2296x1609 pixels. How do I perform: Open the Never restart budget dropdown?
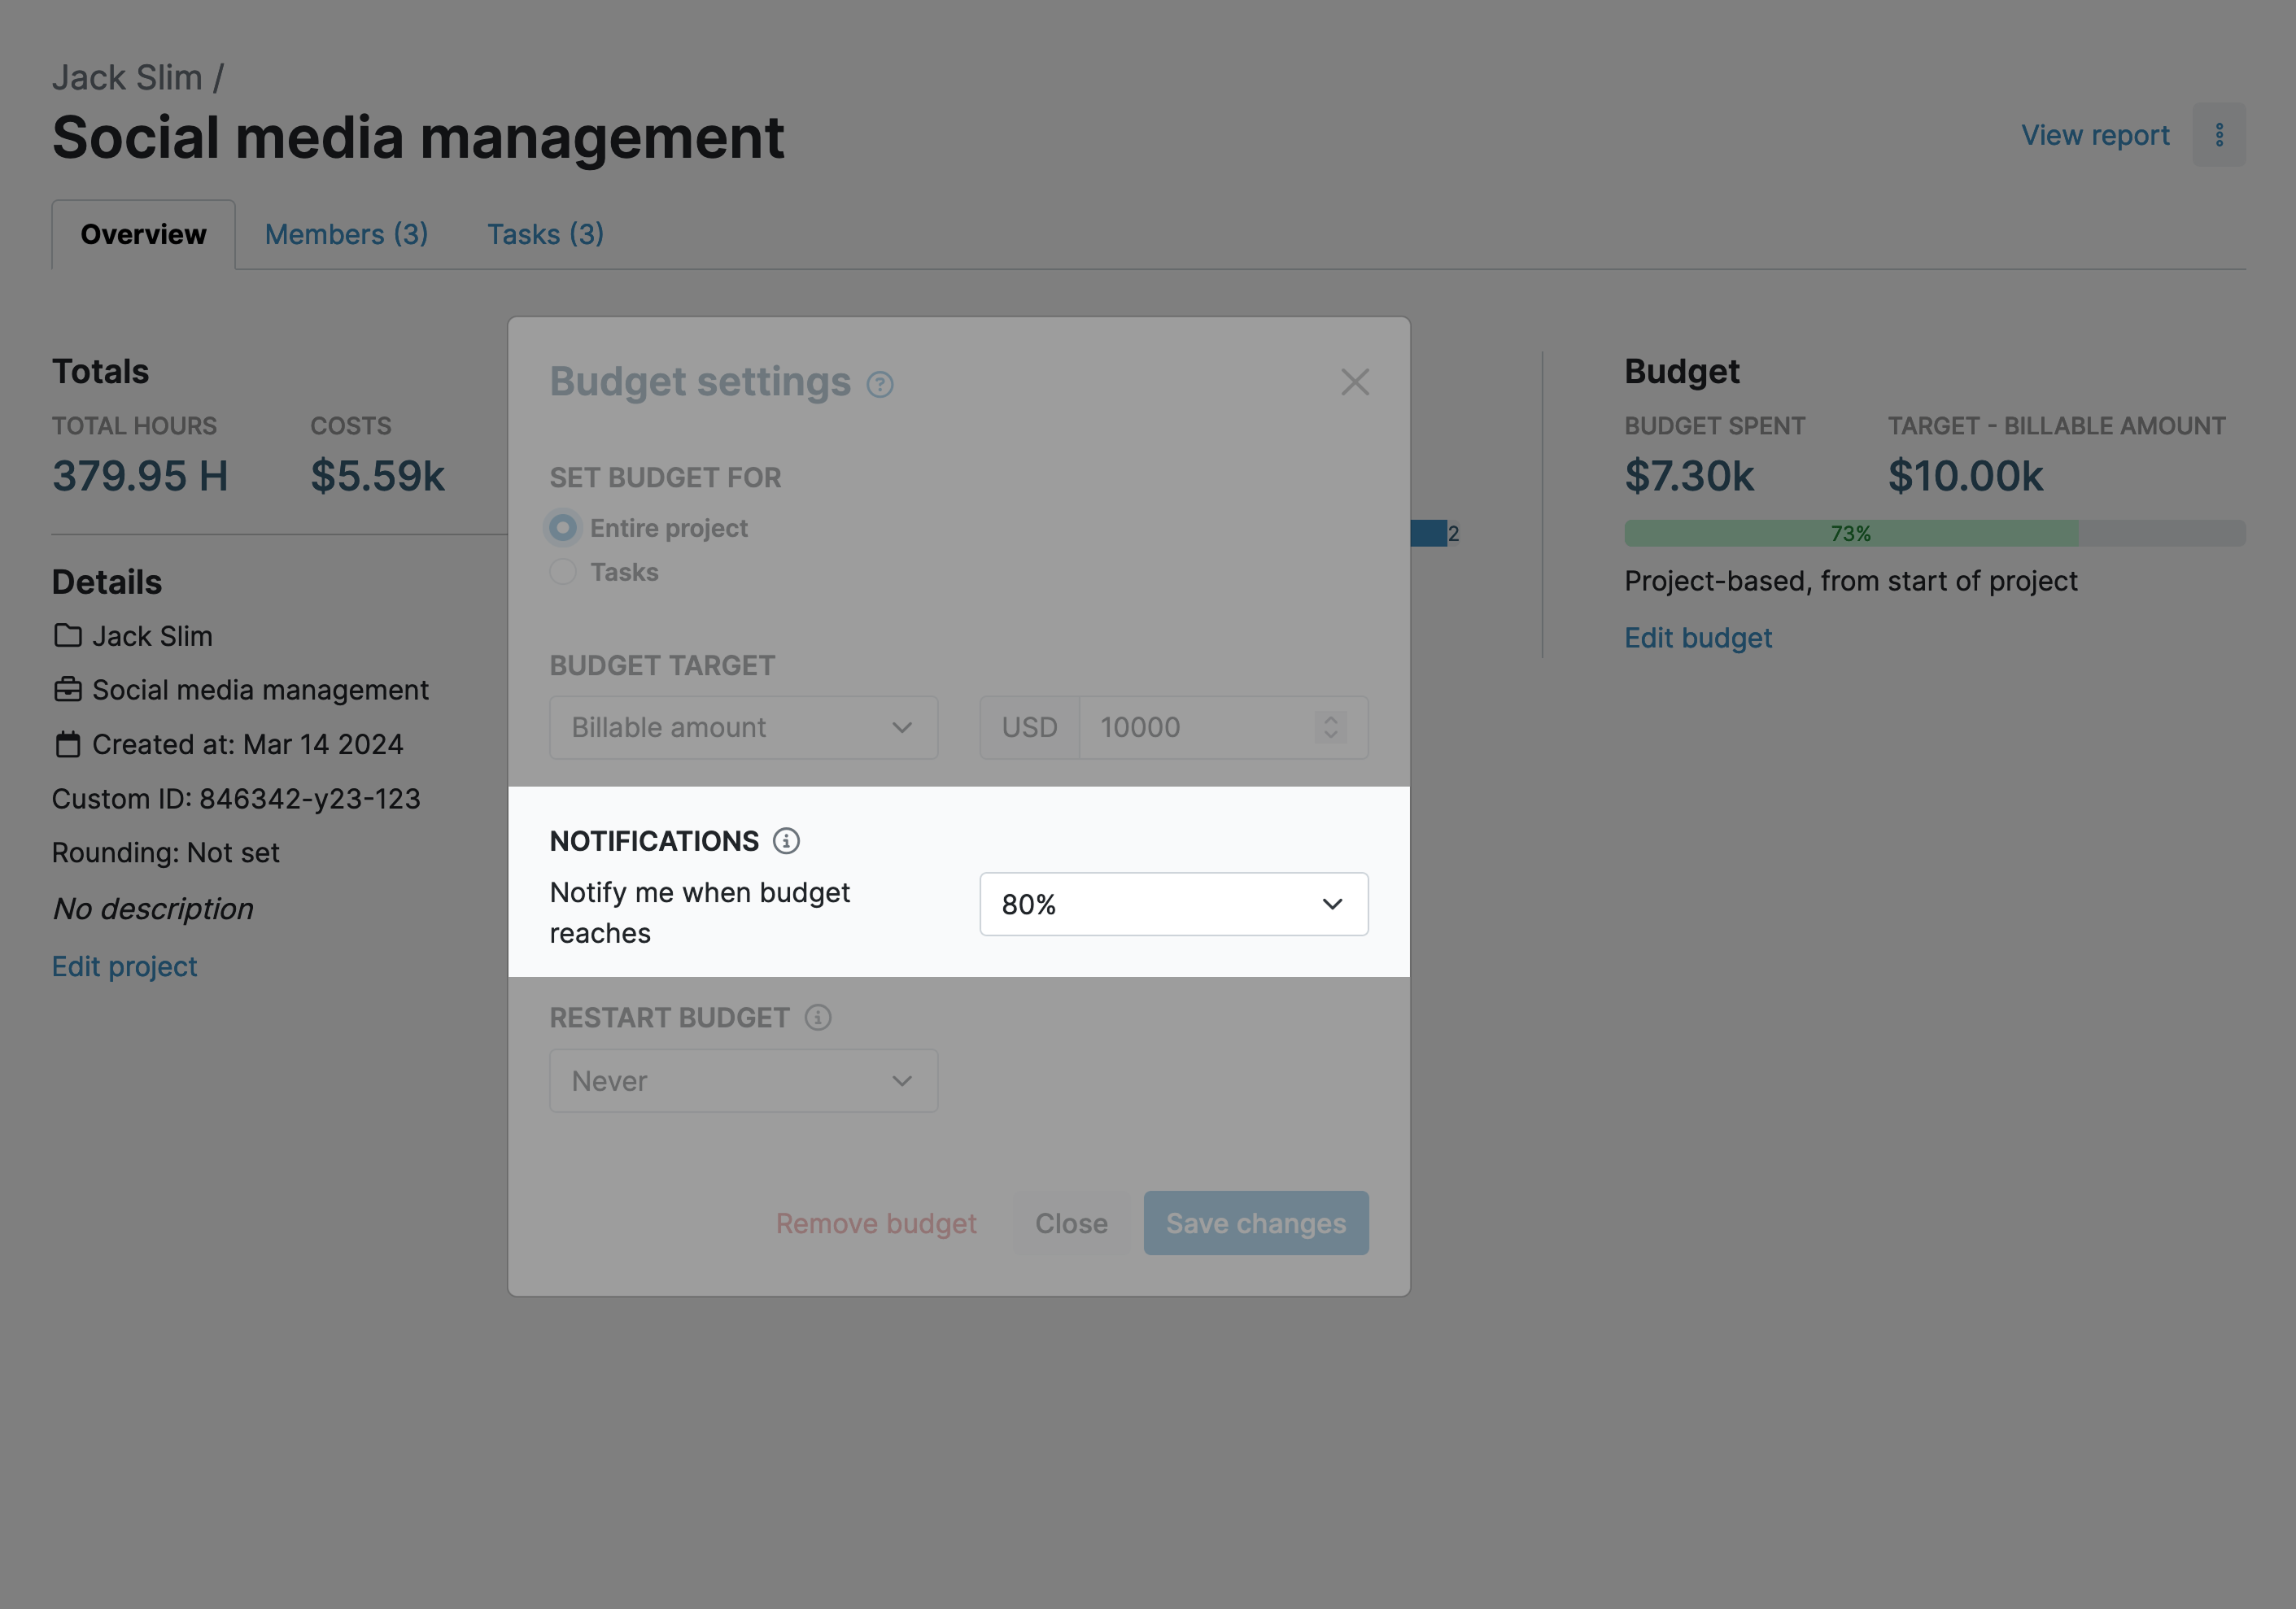click(743, 1081)
